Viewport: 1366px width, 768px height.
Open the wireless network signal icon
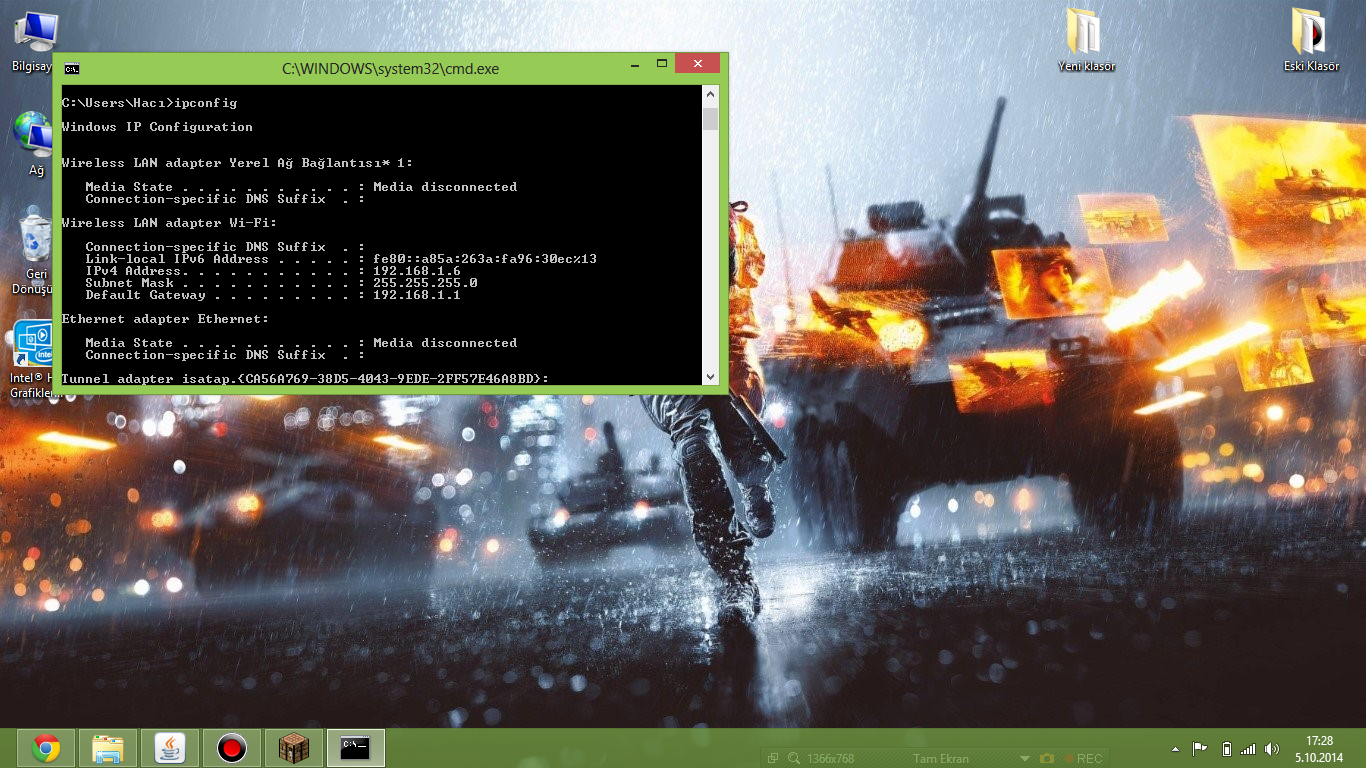tap(1248, 749)
